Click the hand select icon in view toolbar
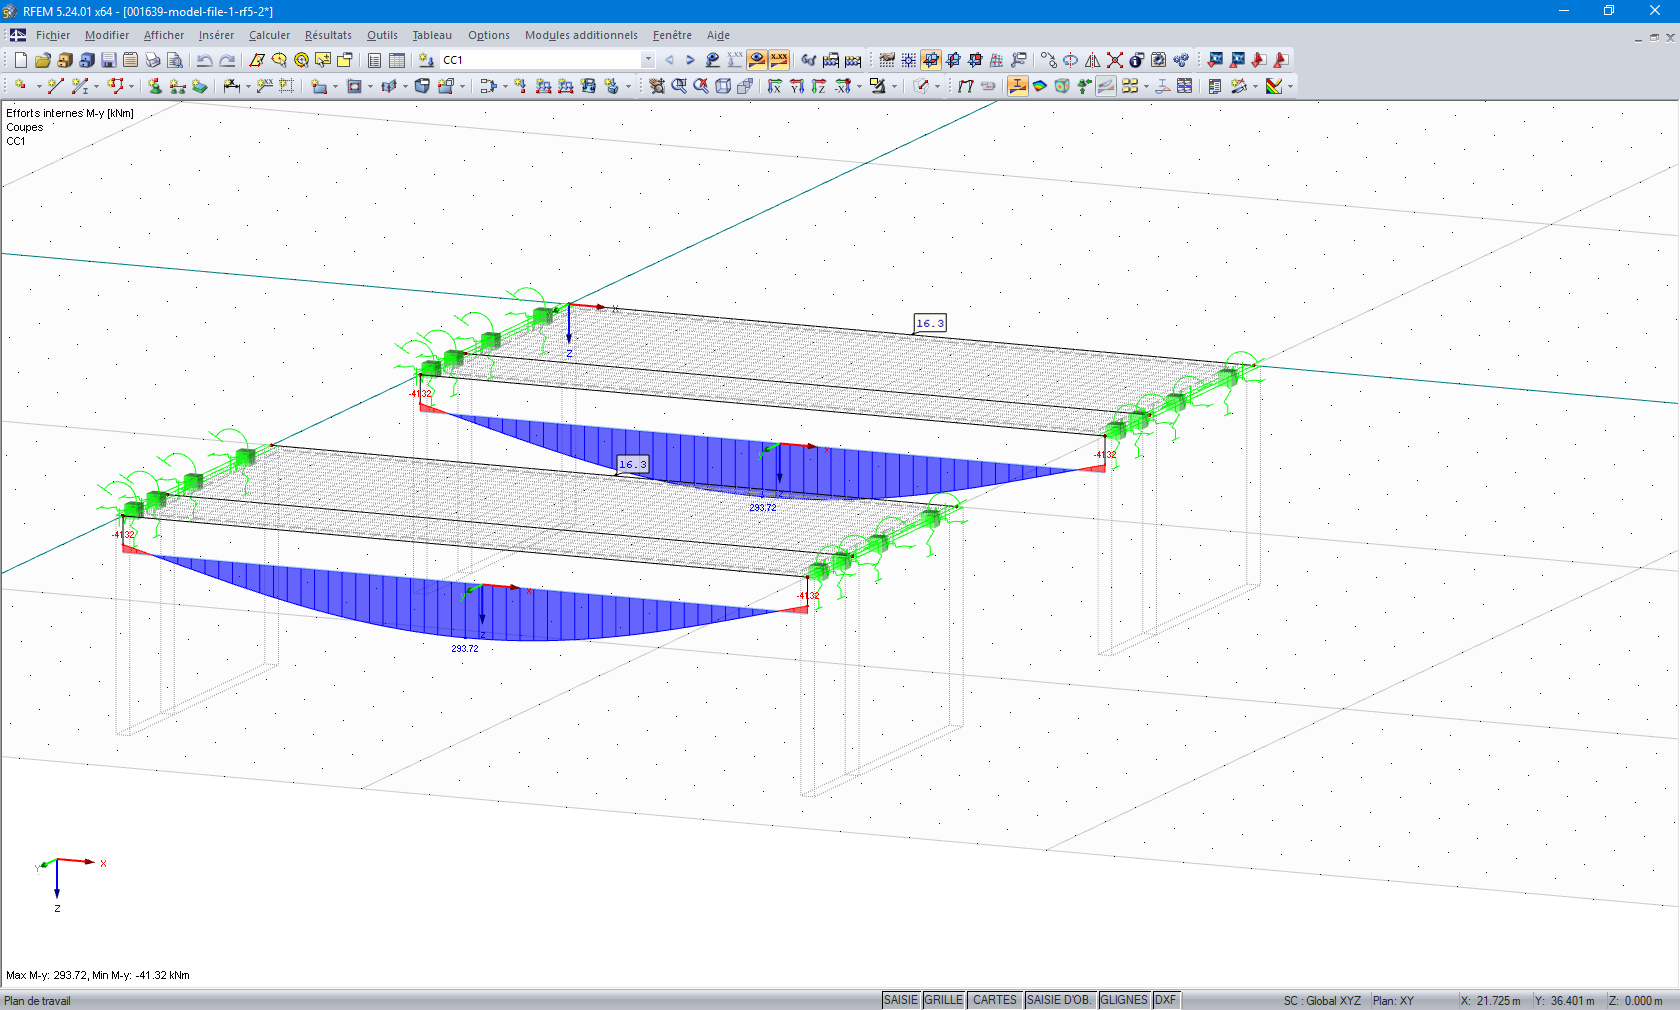Viewport: 1680px width, 1010px height. pos(657,86)
